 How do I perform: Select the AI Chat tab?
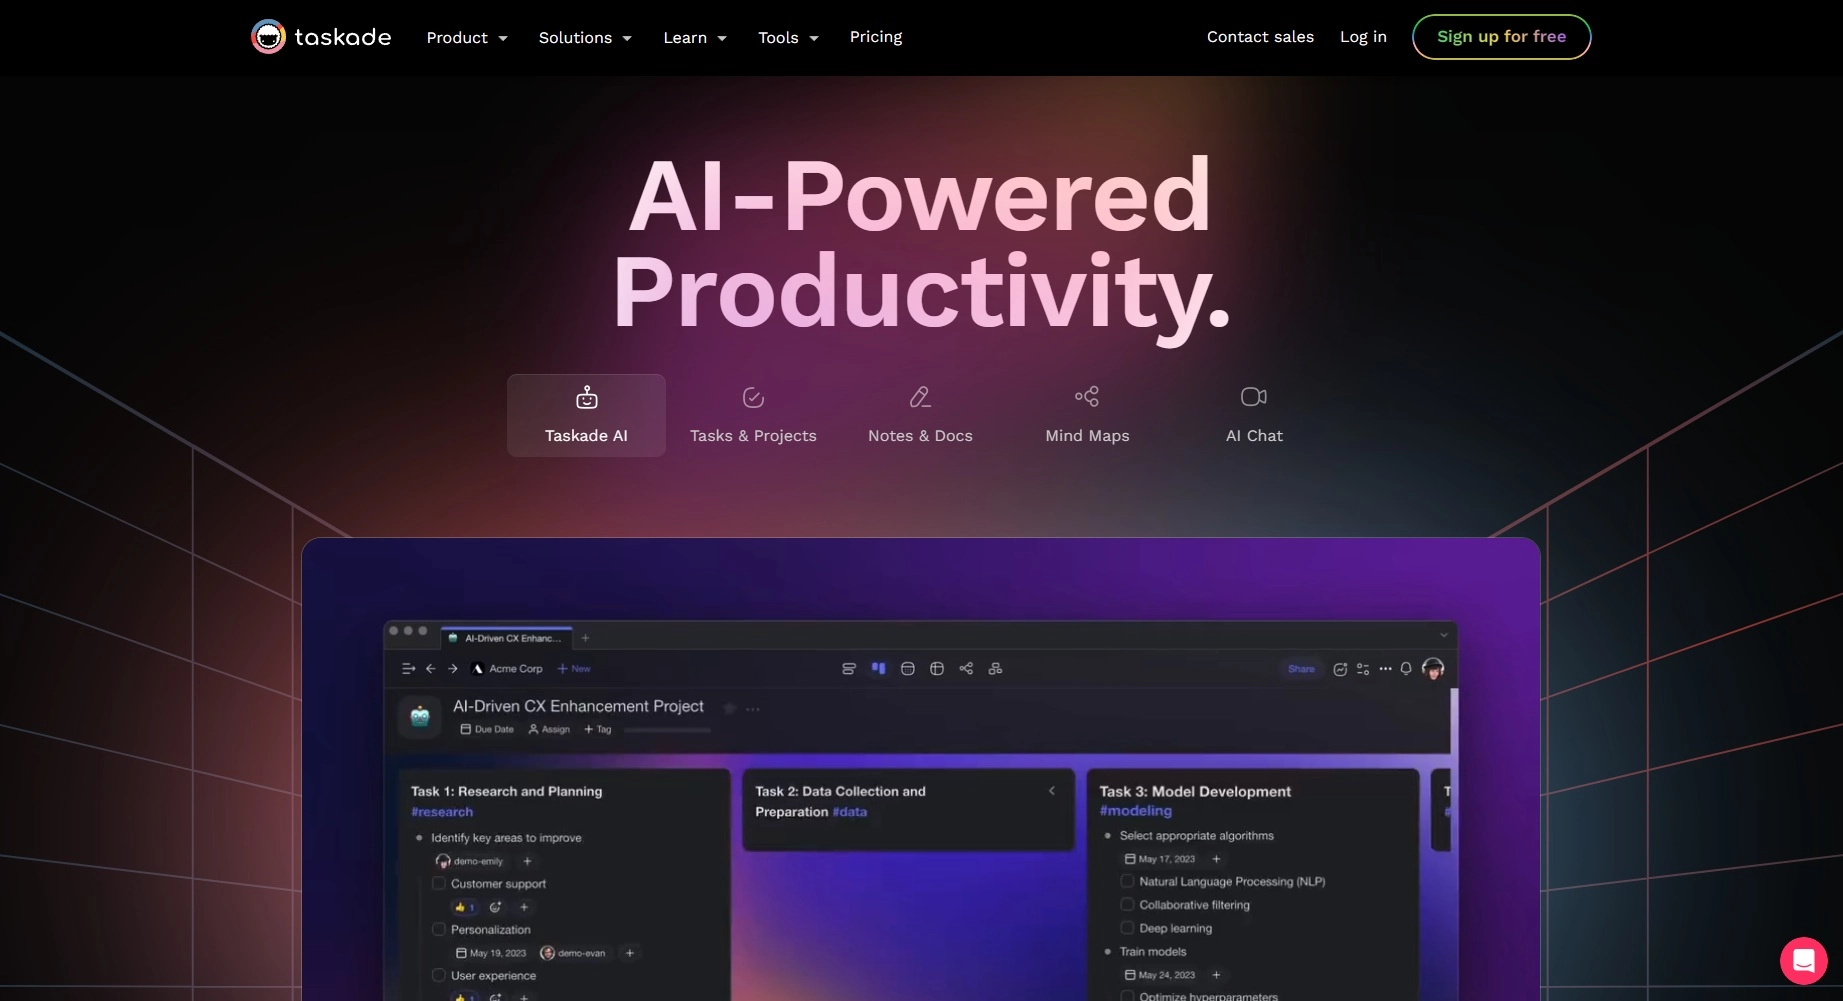(1254, 415)
